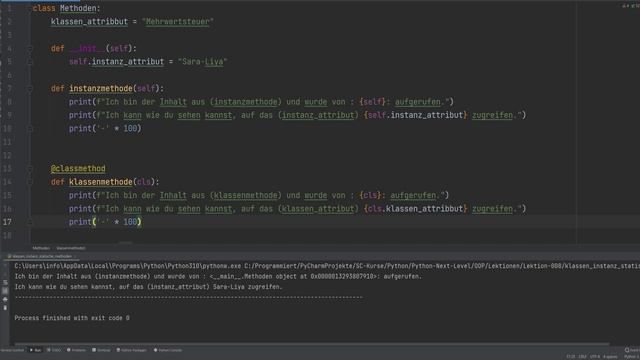Click cls.klassen_attribbut on line 16

[416, 209]
